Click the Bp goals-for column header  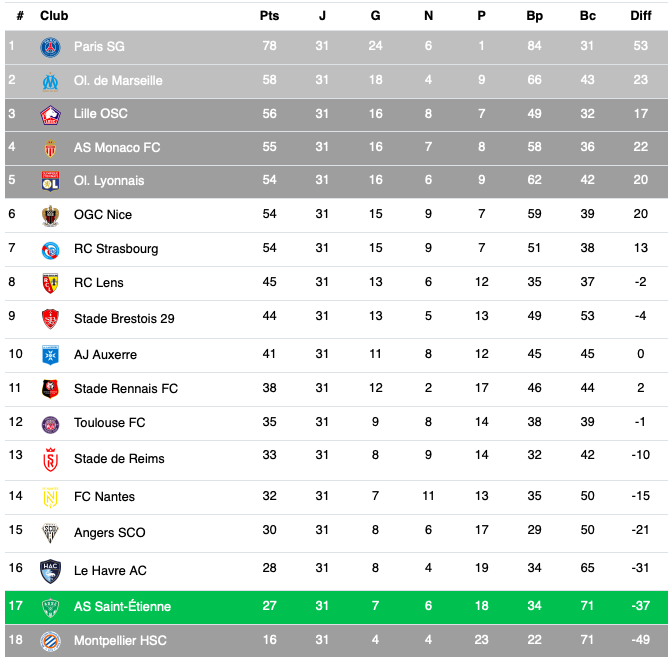click(x=534, y=16)
